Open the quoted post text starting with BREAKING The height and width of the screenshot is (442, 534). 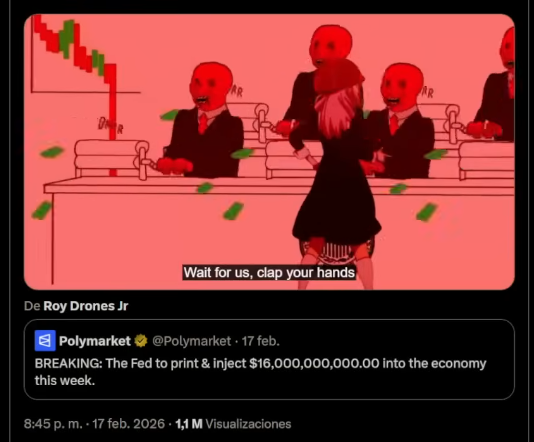coord(261,372)
